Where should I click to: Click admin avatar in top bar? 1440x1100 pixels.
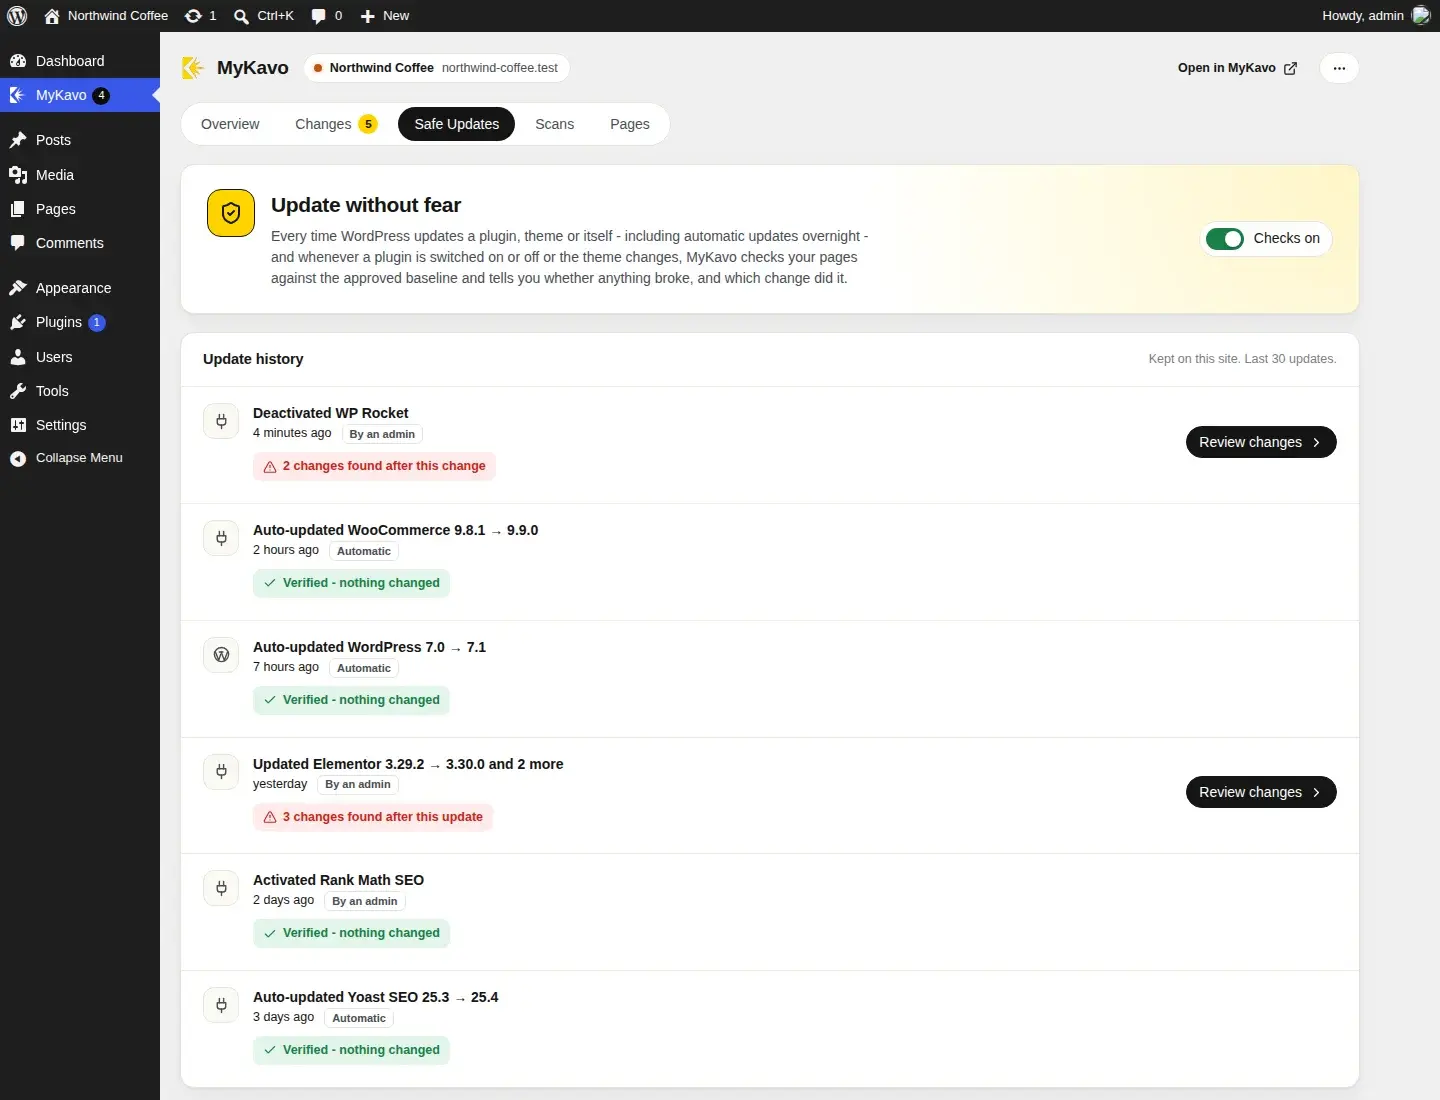coord(1421,16)
